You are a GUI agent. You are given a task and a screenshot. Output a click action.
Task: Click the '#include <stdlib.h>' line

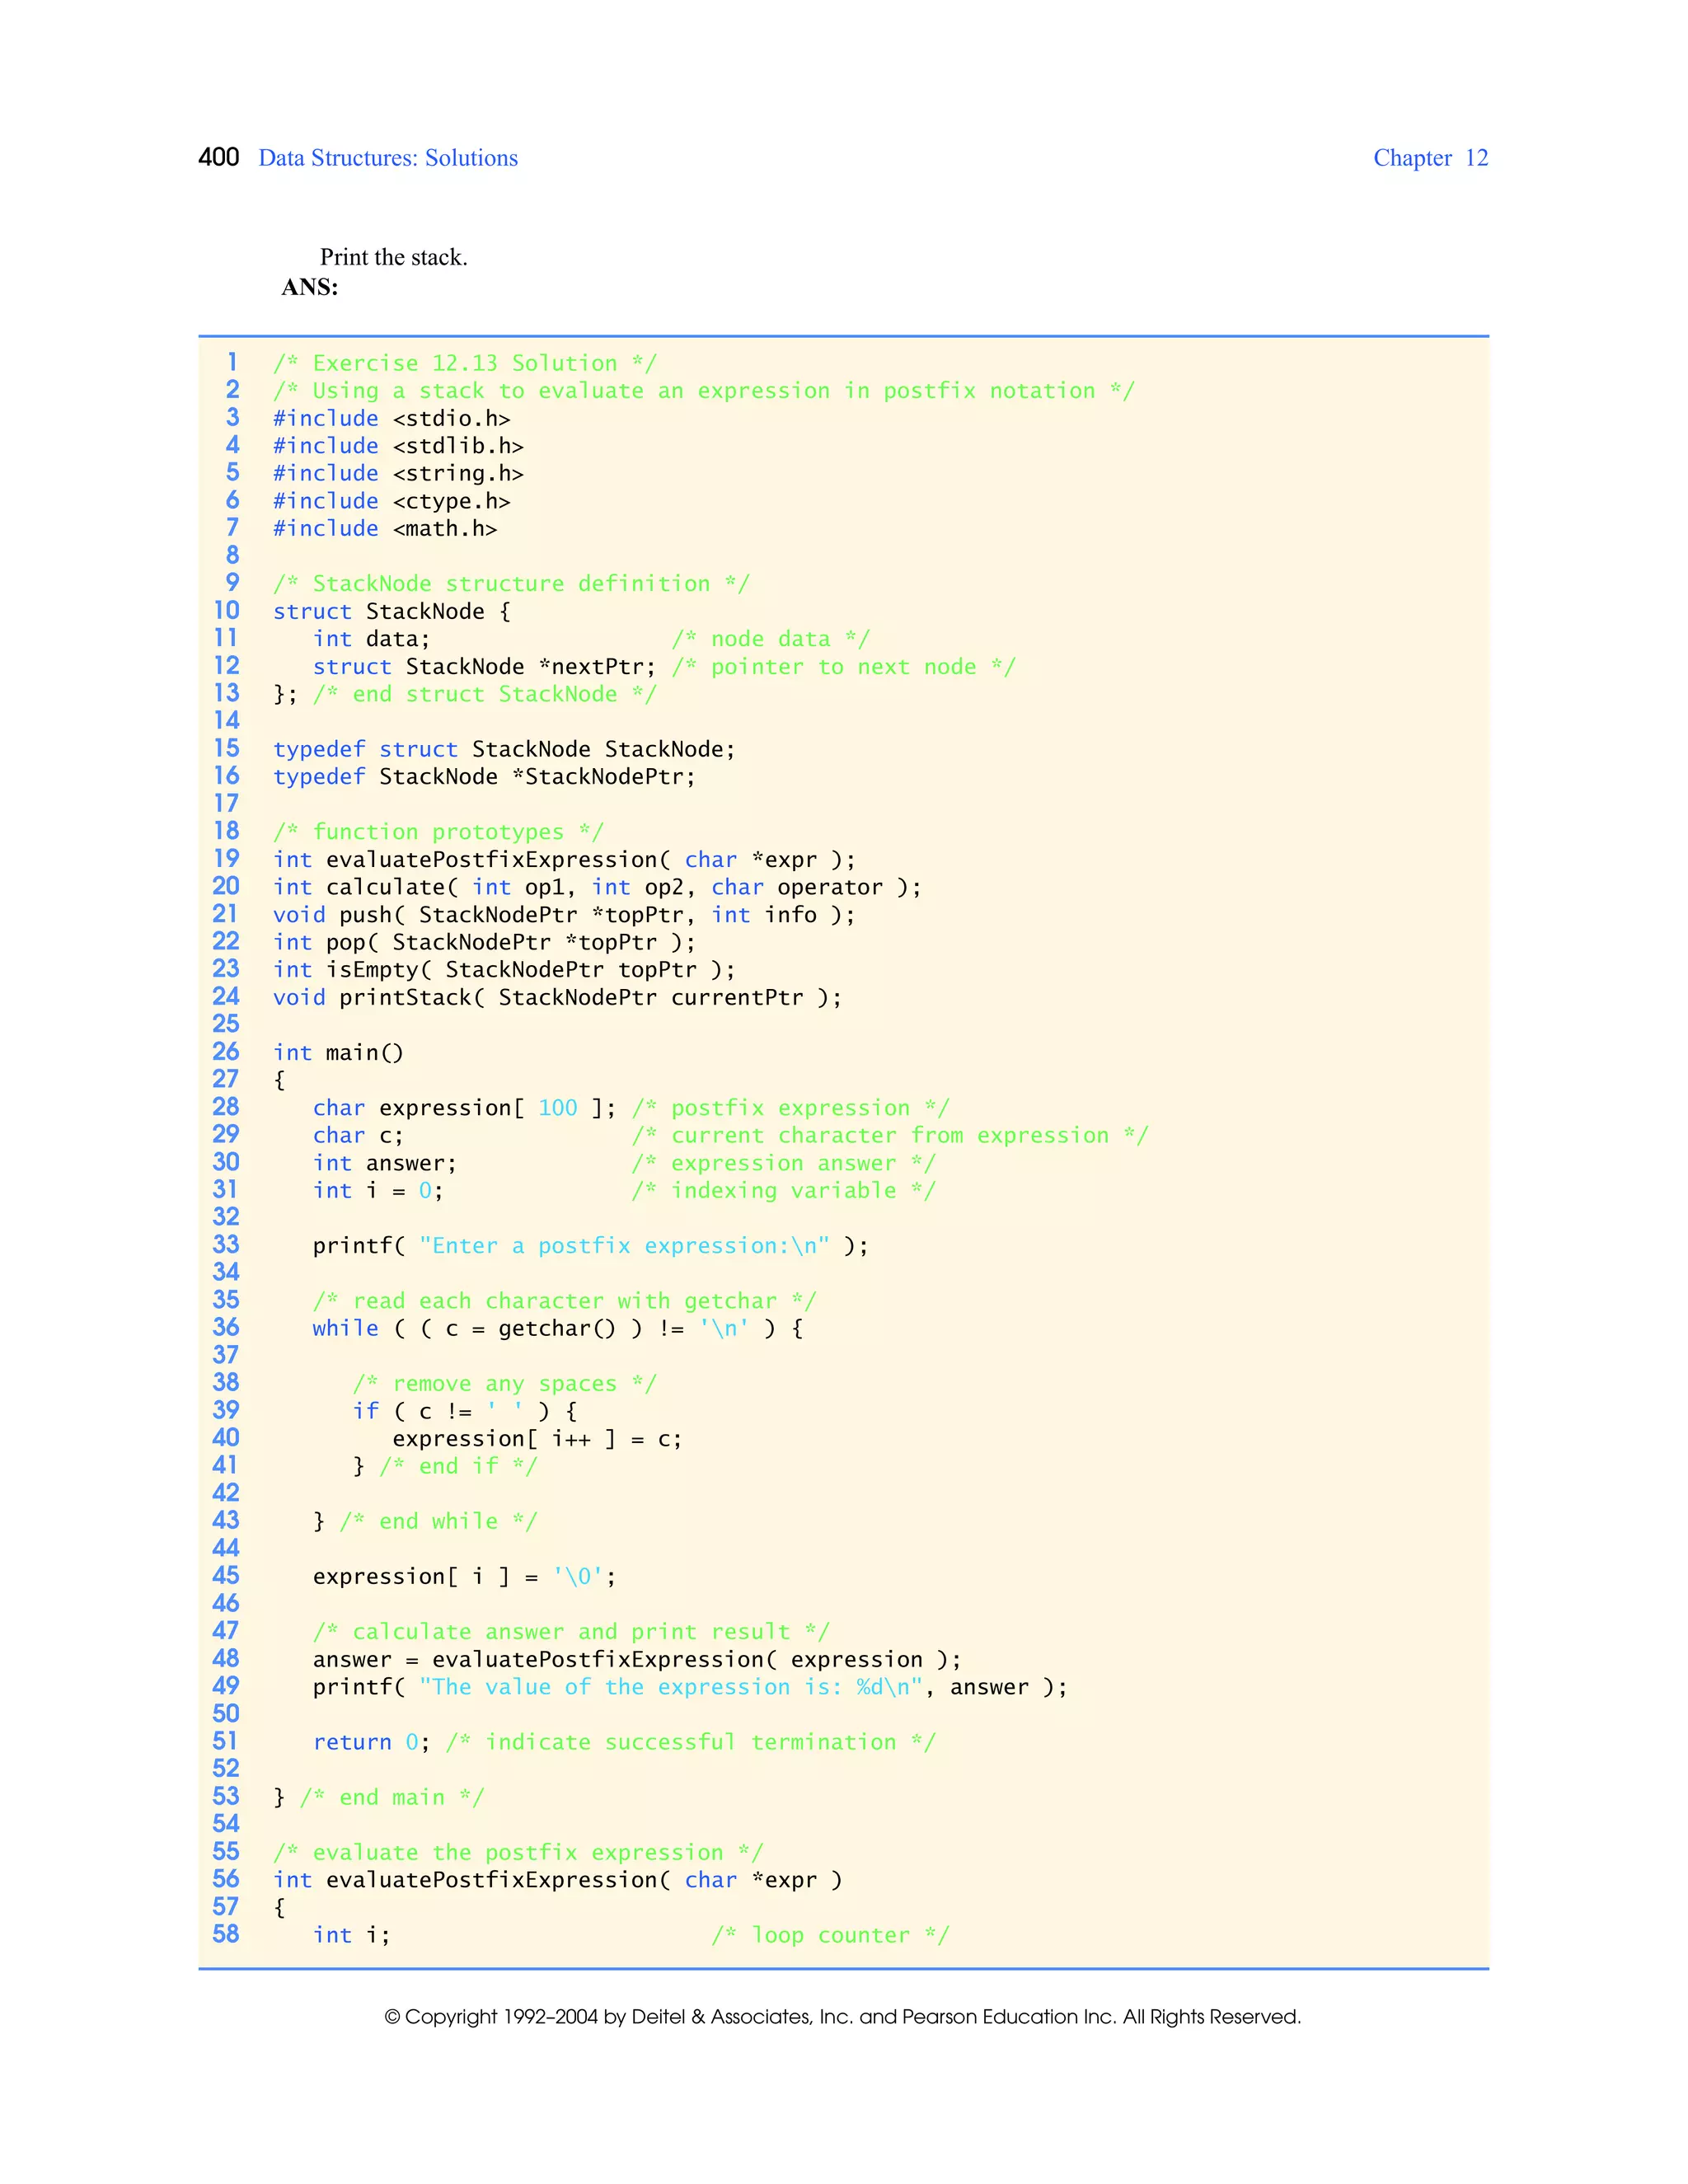(398, 446)
